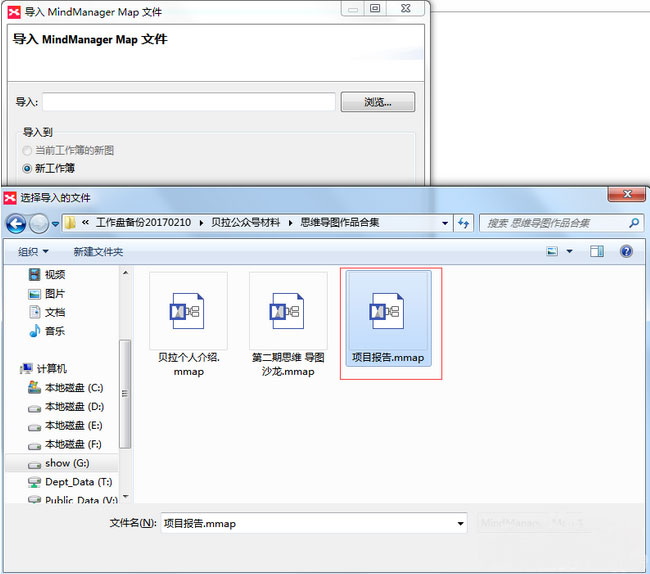Click folder icon in address bar

pyautogui.click(x=70, y=223)
